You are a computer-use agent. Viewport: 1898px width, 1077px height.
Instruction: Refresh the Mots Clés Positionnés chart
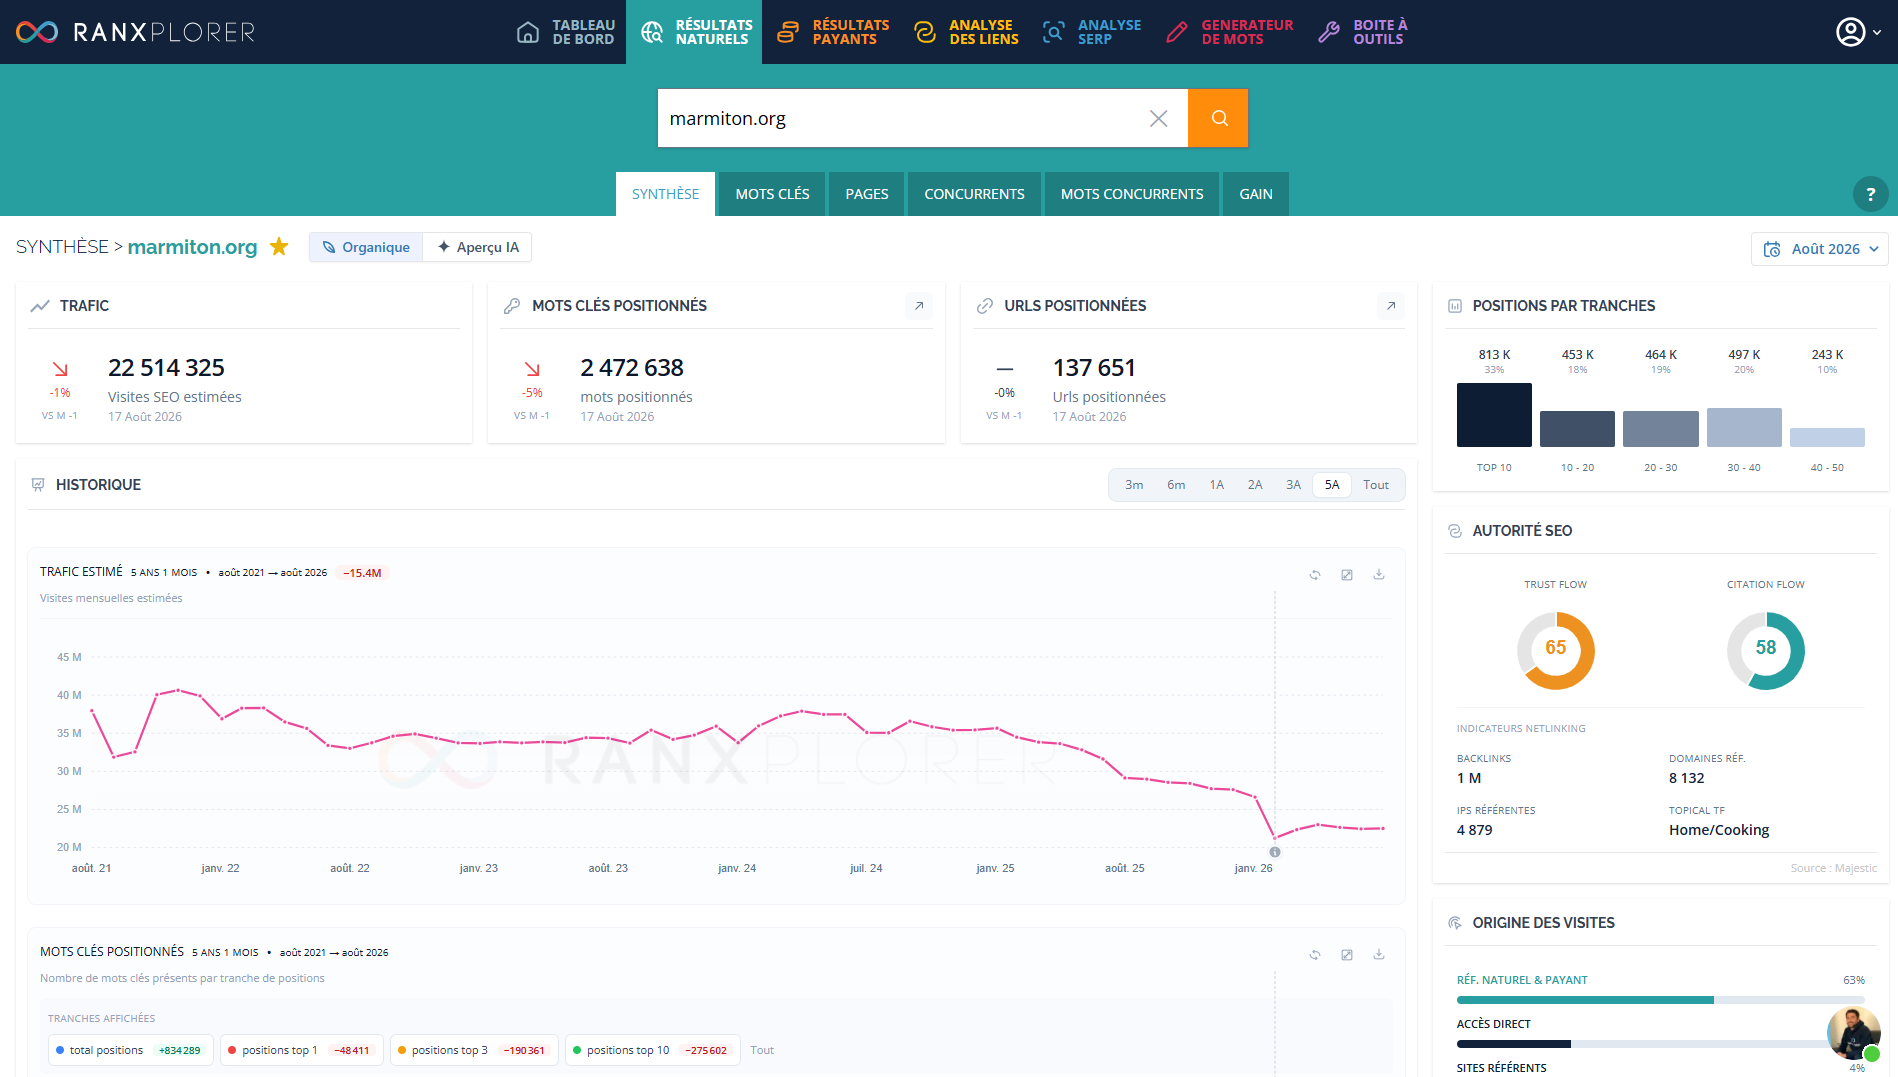pyautogui.click(x=1315, y=955)
